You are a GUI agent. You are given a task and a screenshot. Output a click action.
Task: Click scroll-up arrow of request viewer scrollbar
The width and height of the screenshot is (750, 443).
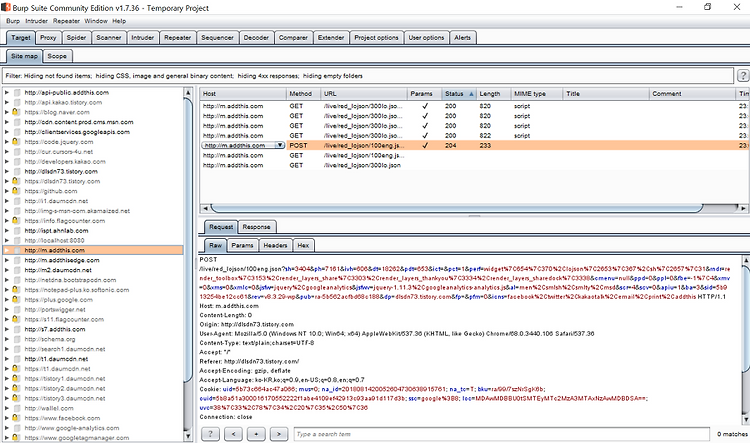tap(746, 260)
